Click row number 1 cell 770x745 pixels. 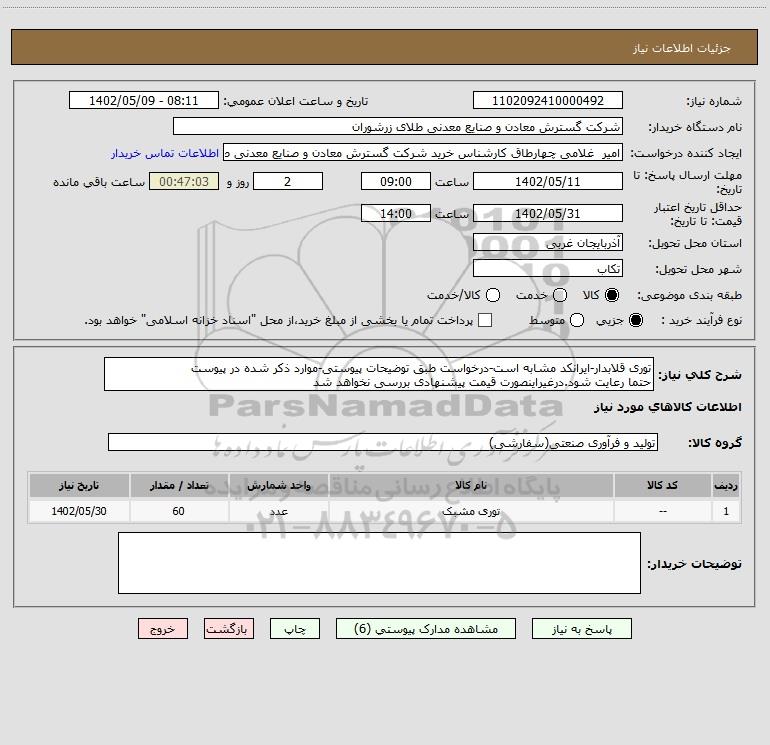click(726, 511)
